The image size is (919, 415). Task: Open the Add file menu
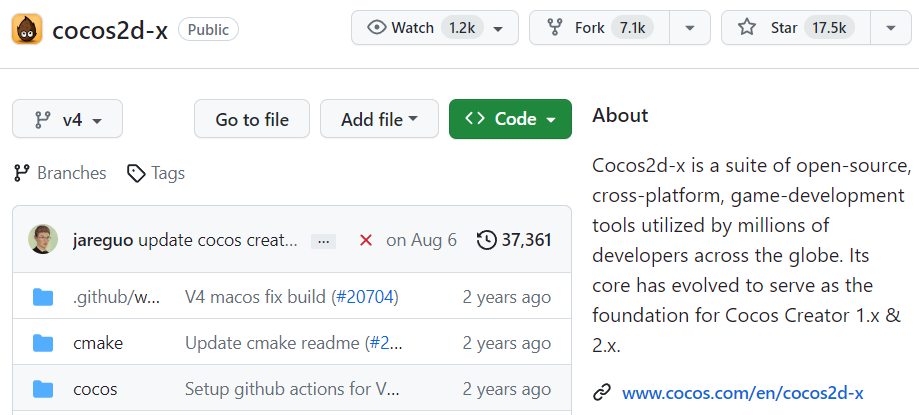pos(379,119)
